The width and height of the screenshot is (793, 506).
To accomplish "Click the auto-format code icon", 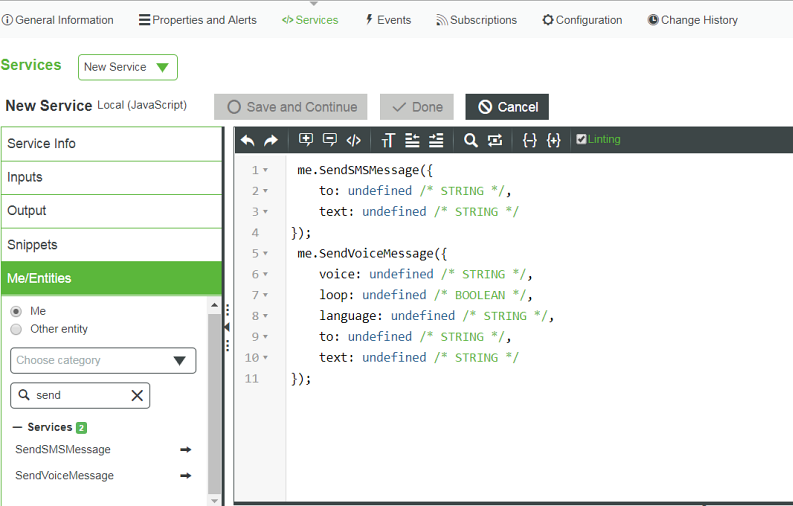I will [353, 140].
